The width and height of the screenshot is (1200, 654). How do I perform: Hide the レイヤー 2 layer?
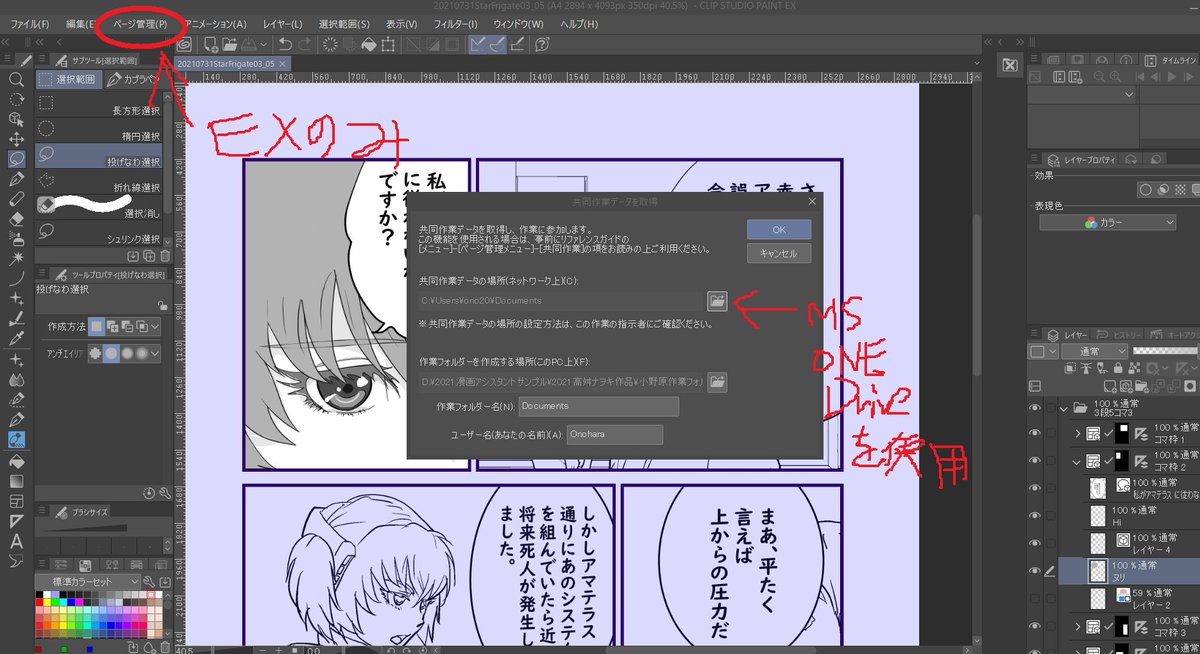point(1035,598)
